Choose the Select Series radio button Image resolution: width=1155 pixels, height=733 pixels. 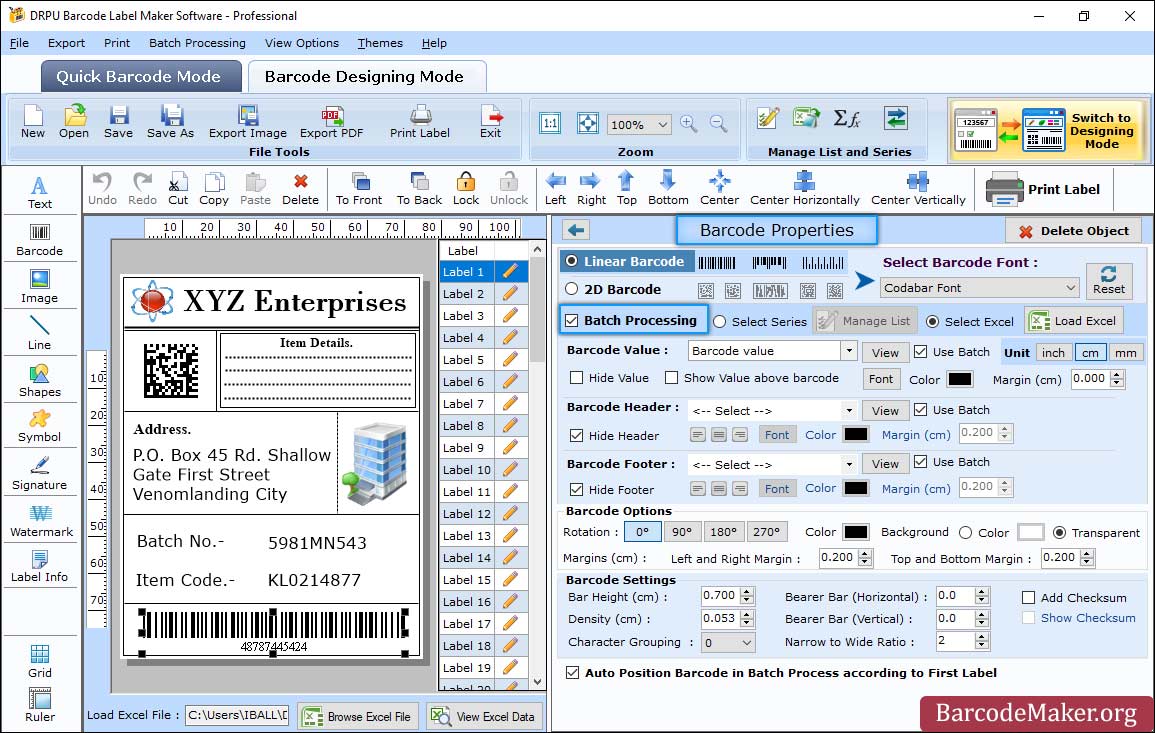720,322
